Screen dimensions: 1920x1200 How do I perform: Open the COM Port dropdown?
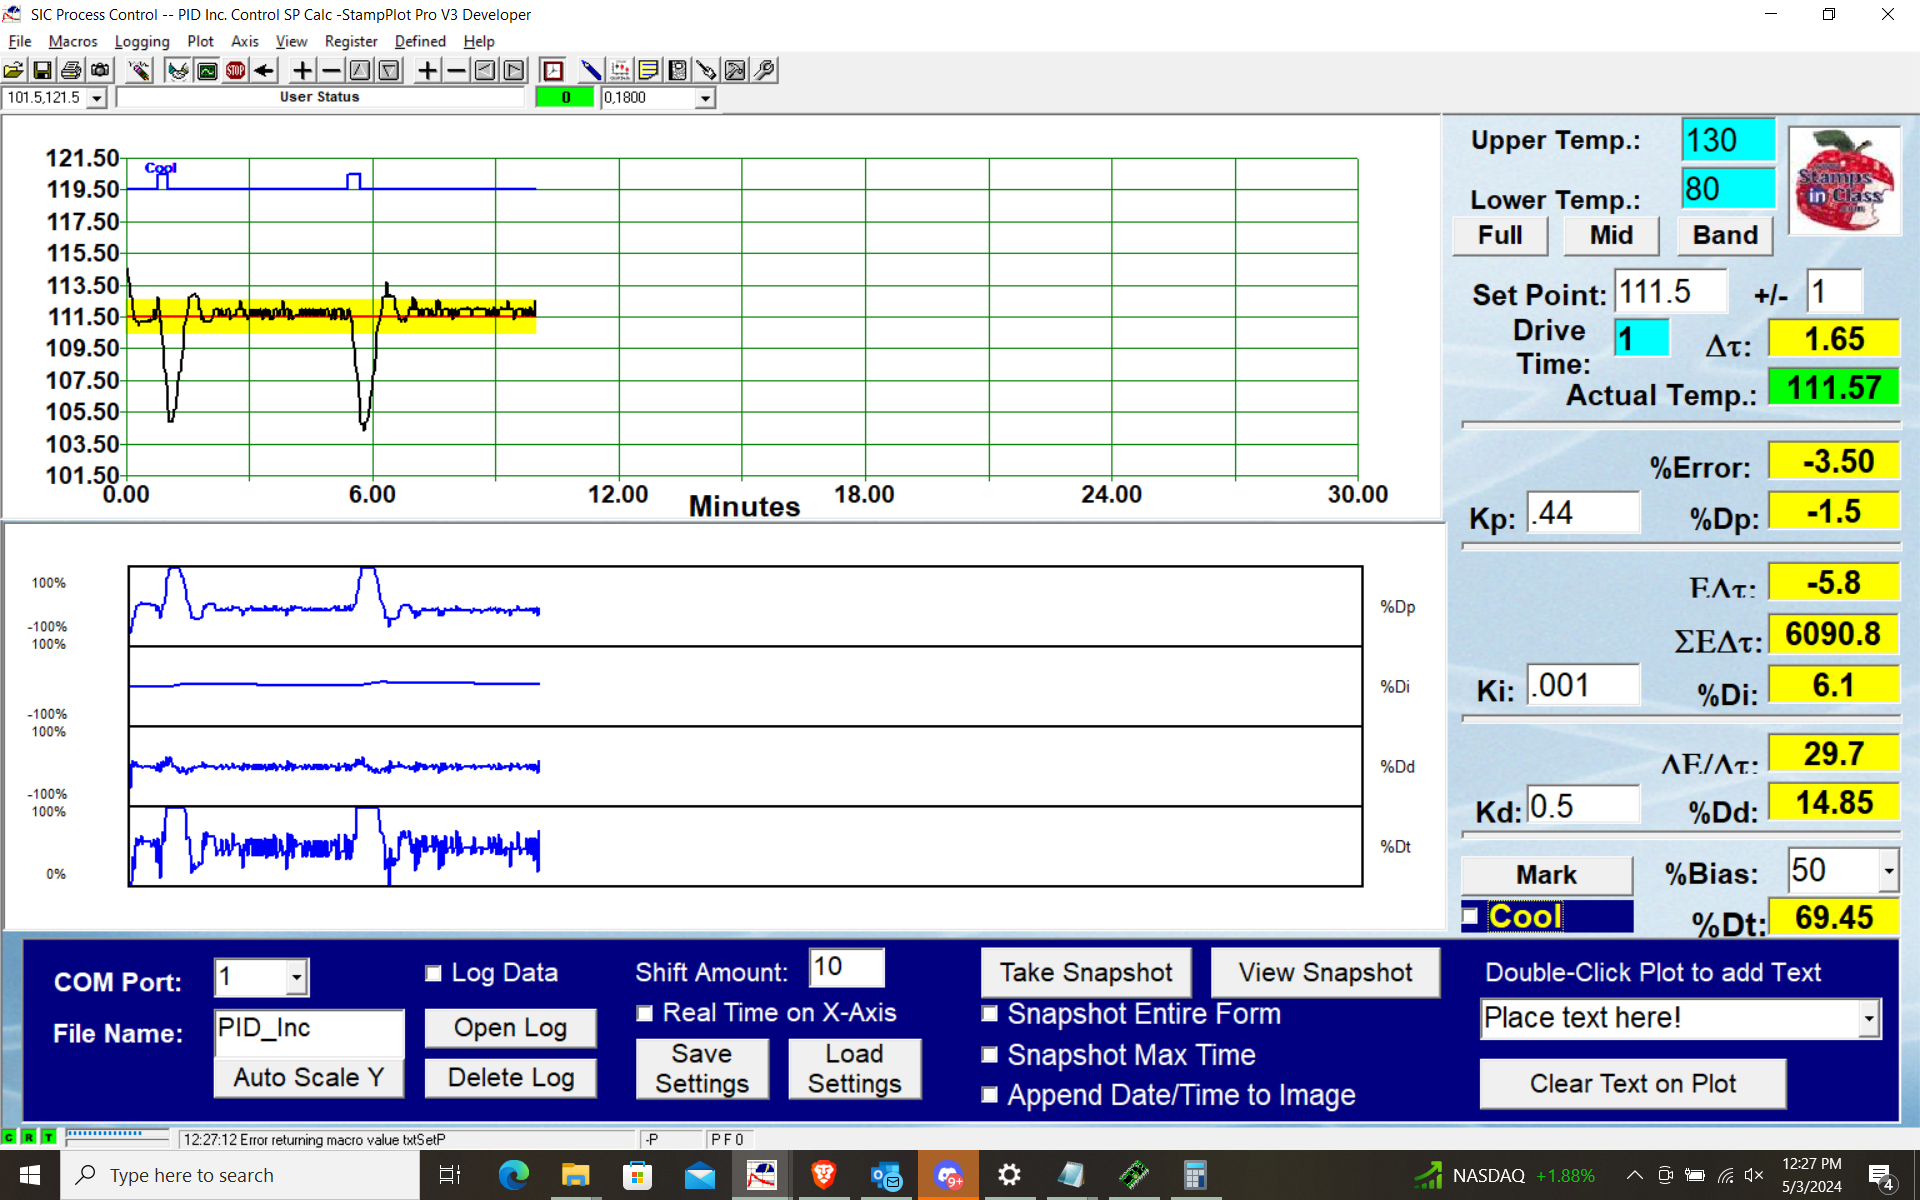tap(296, 977)
